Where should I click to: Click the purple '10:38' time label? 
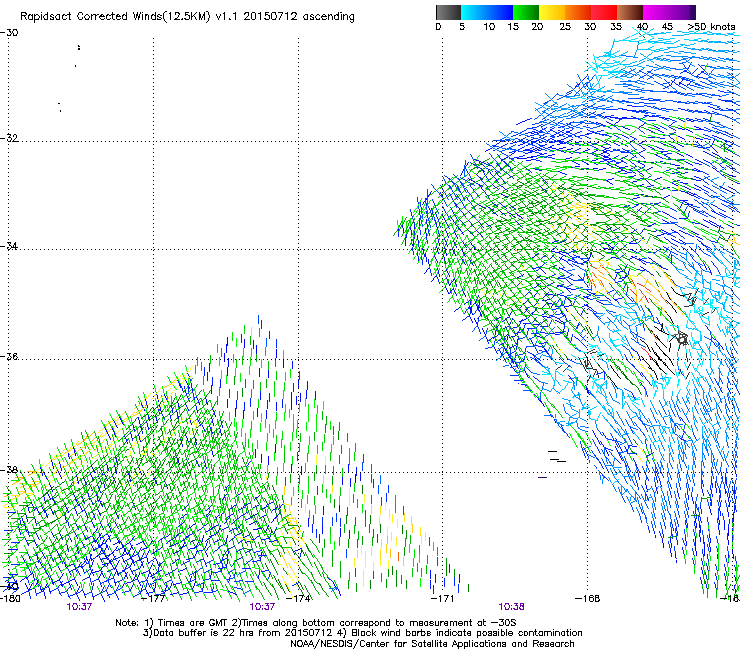click(511, 607)
